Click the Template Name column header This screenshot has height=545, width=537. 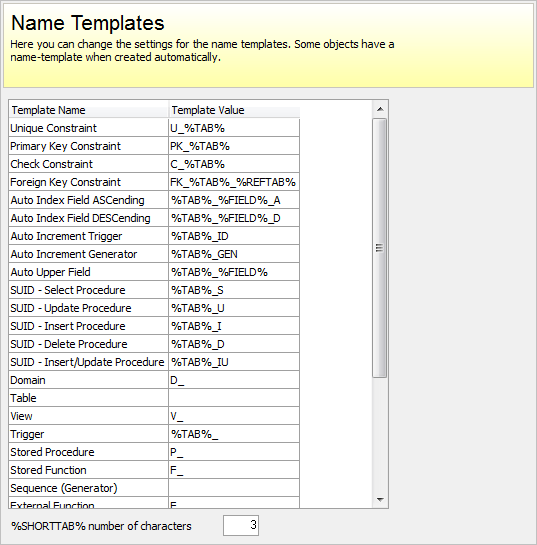(89, 110)
